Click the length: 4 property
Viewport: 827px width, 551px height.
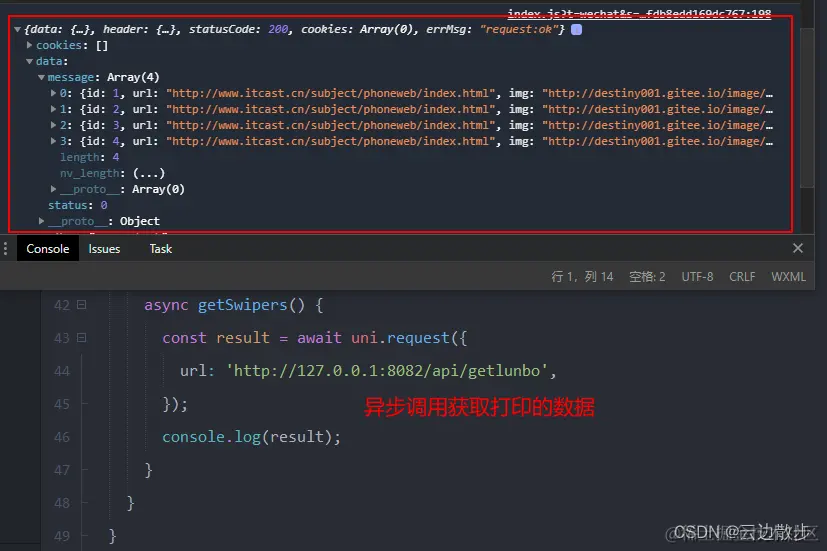click(x=89, y=157)
